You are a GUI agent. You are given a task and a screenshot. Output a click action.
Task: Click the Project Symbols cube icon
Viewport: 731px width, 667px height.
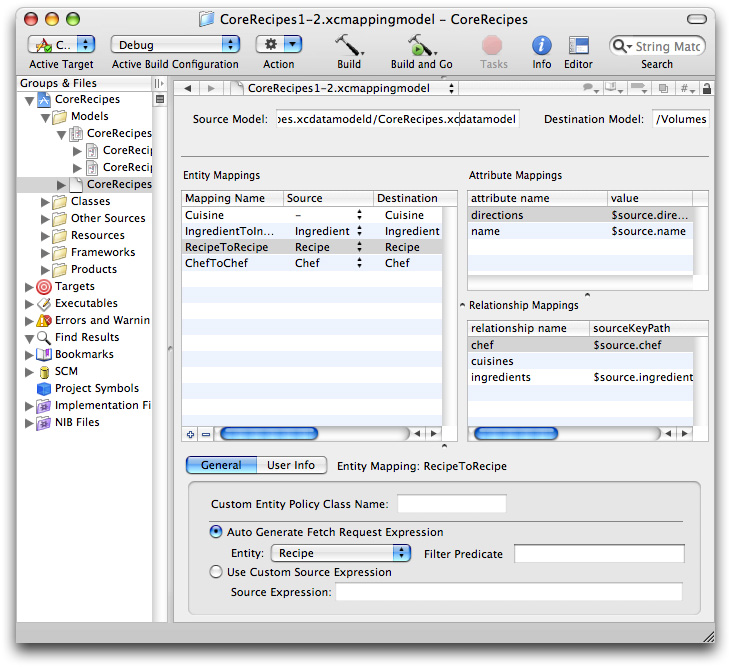click(x=44, y=388)
